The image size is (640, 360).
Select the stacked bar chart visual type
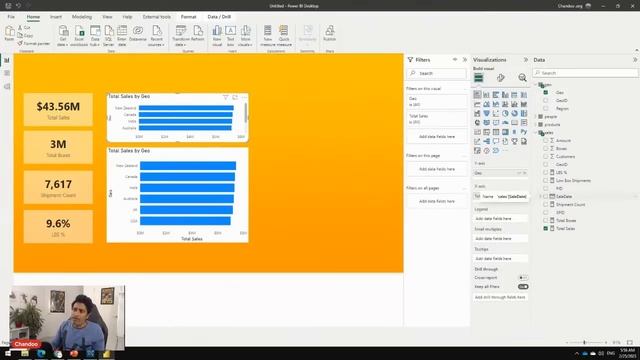click(x=477, y=95)
